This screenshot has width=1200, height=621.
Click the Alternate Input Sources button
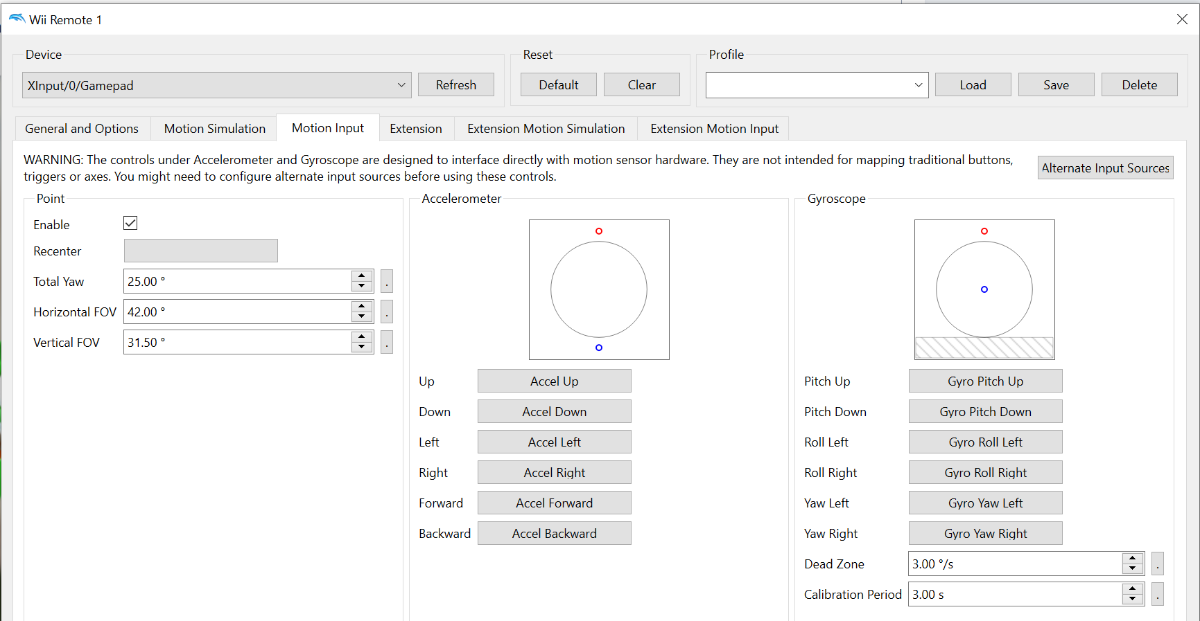pos(1105,168)
